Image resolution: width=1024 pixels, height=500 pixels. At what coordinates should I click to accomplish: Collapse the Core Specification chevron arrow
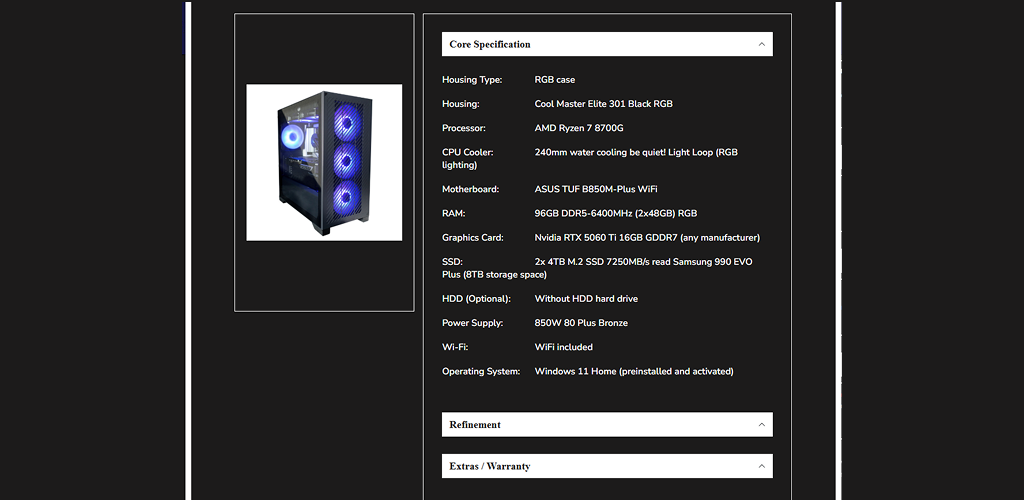click(761, 44)
